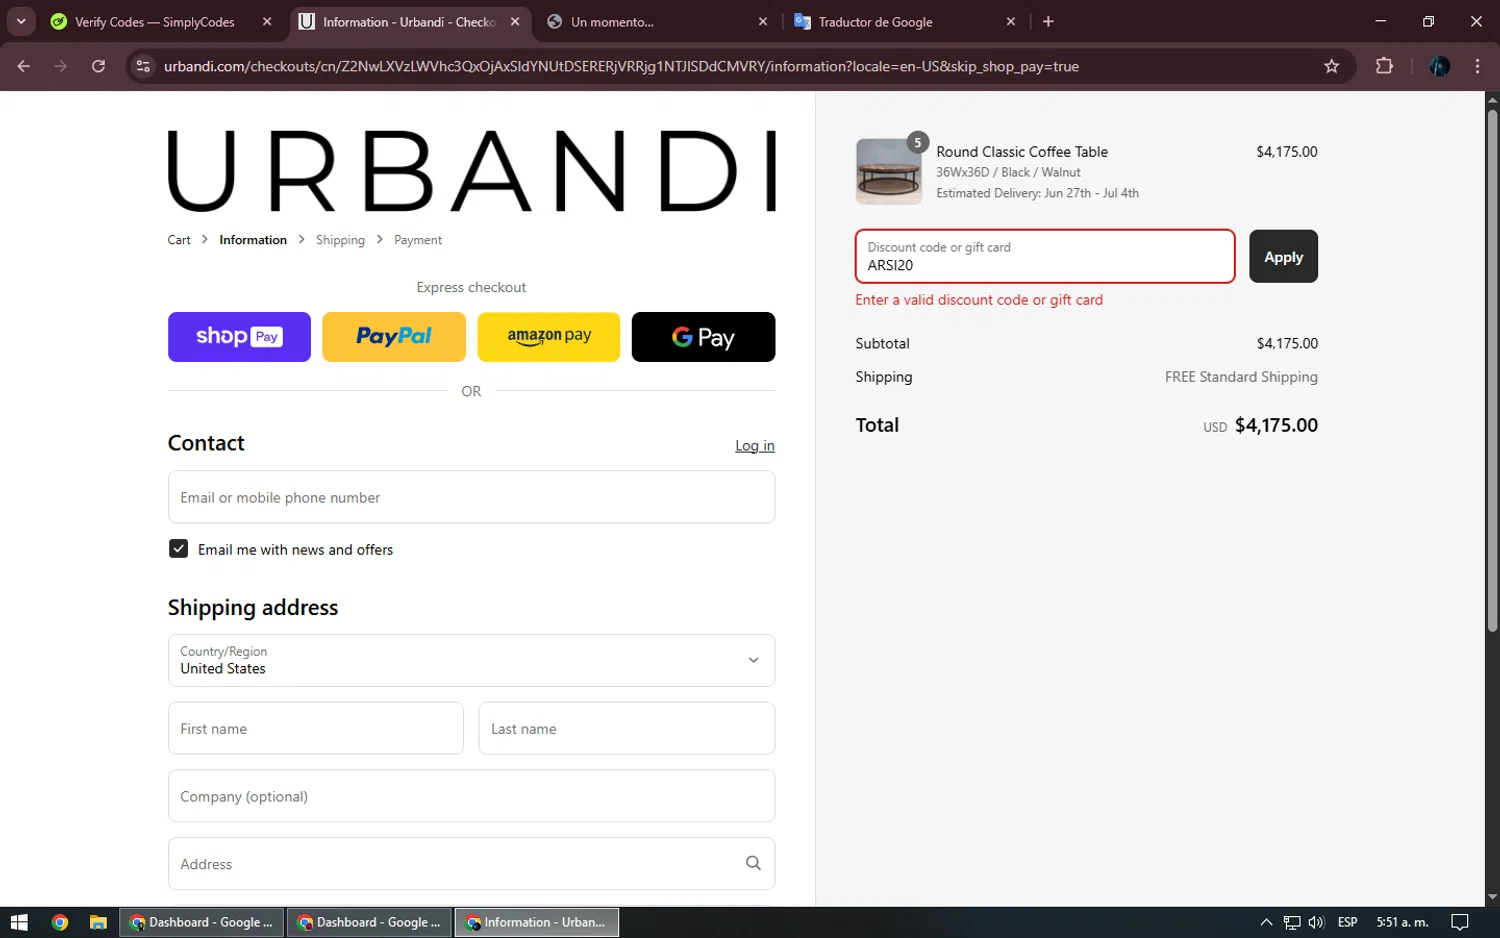Show hidden system tray icons
1500x938 pixels.
pos(1266,922)
